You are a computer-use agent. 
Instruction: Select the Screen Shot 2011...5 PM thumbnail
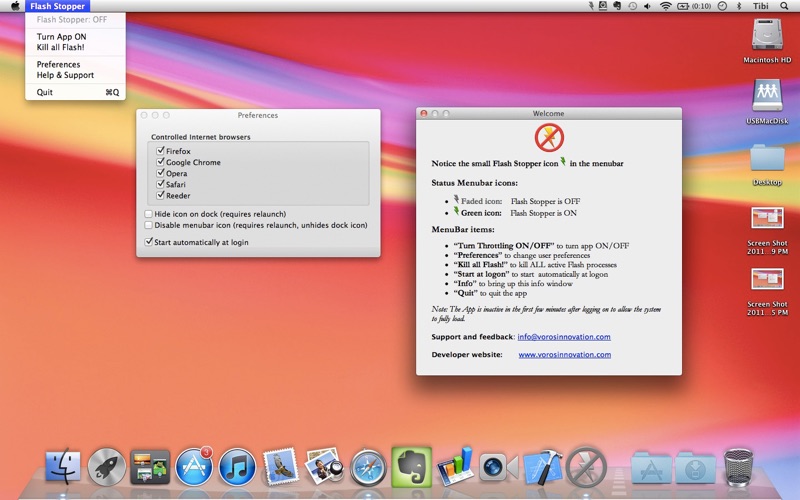[x=767, y=279]
